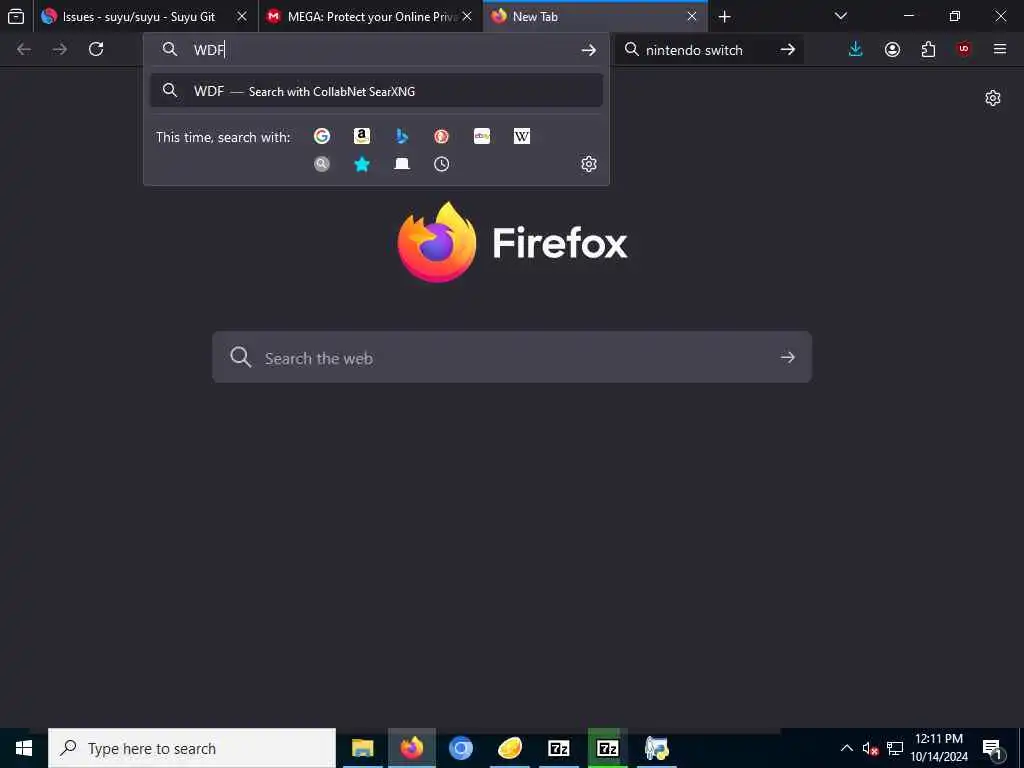
Task: Click the muted volume tray icon
Action: coord(870,748)
